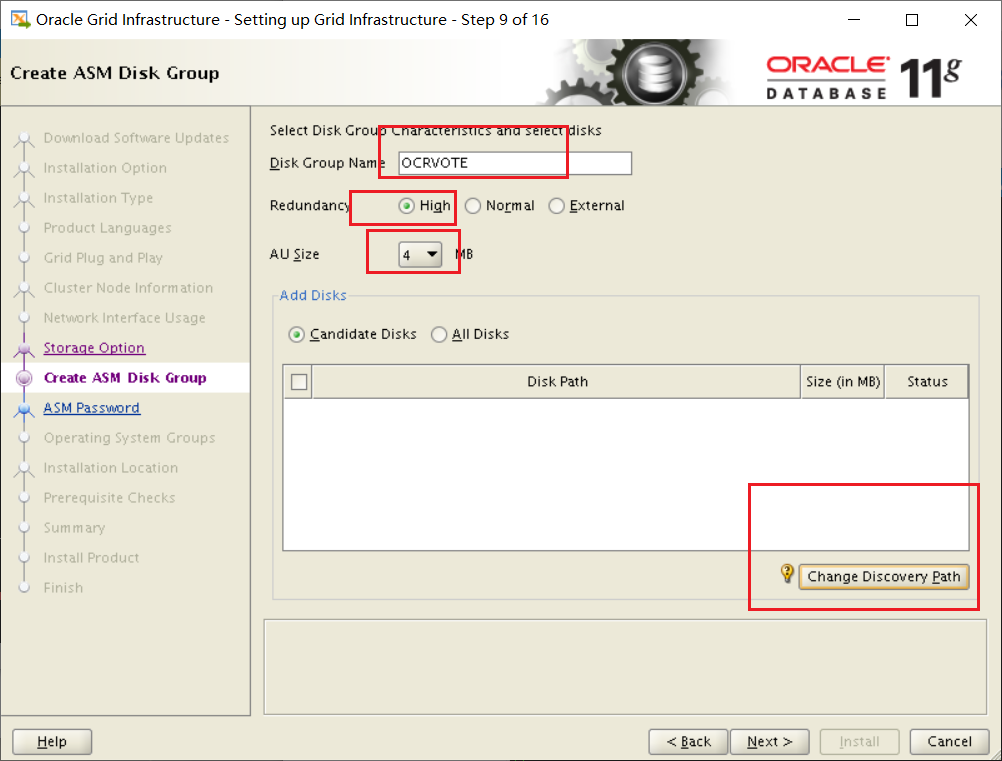Tick the select-all checkbox in disk table header
Viewport: 1002px width, 761px height.
click(x=298, y=381)
